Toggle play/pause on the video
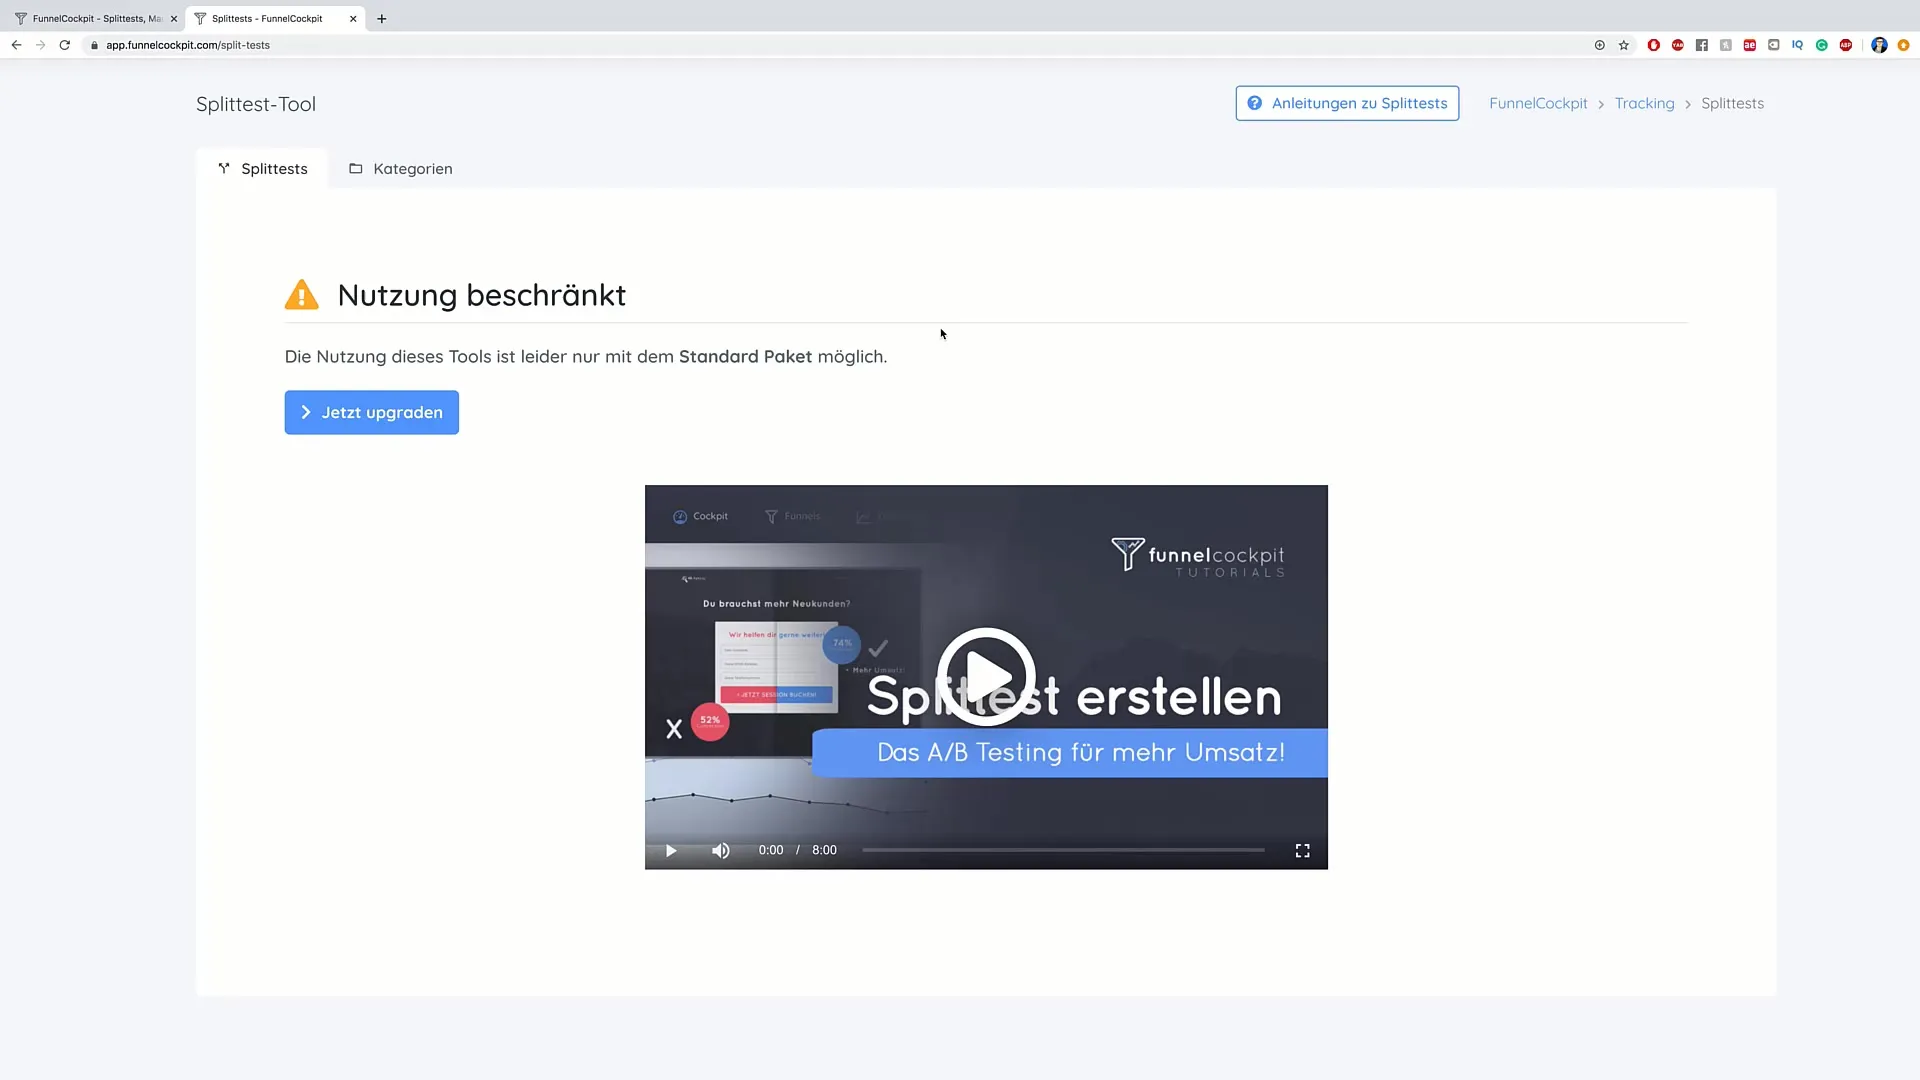1920x1080 pixels. (x=671, y=849)
